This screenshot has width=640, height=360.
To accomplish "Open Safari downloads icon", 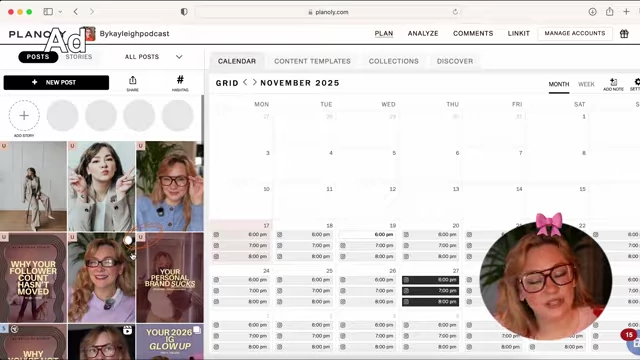I will [x=592, y=12].
